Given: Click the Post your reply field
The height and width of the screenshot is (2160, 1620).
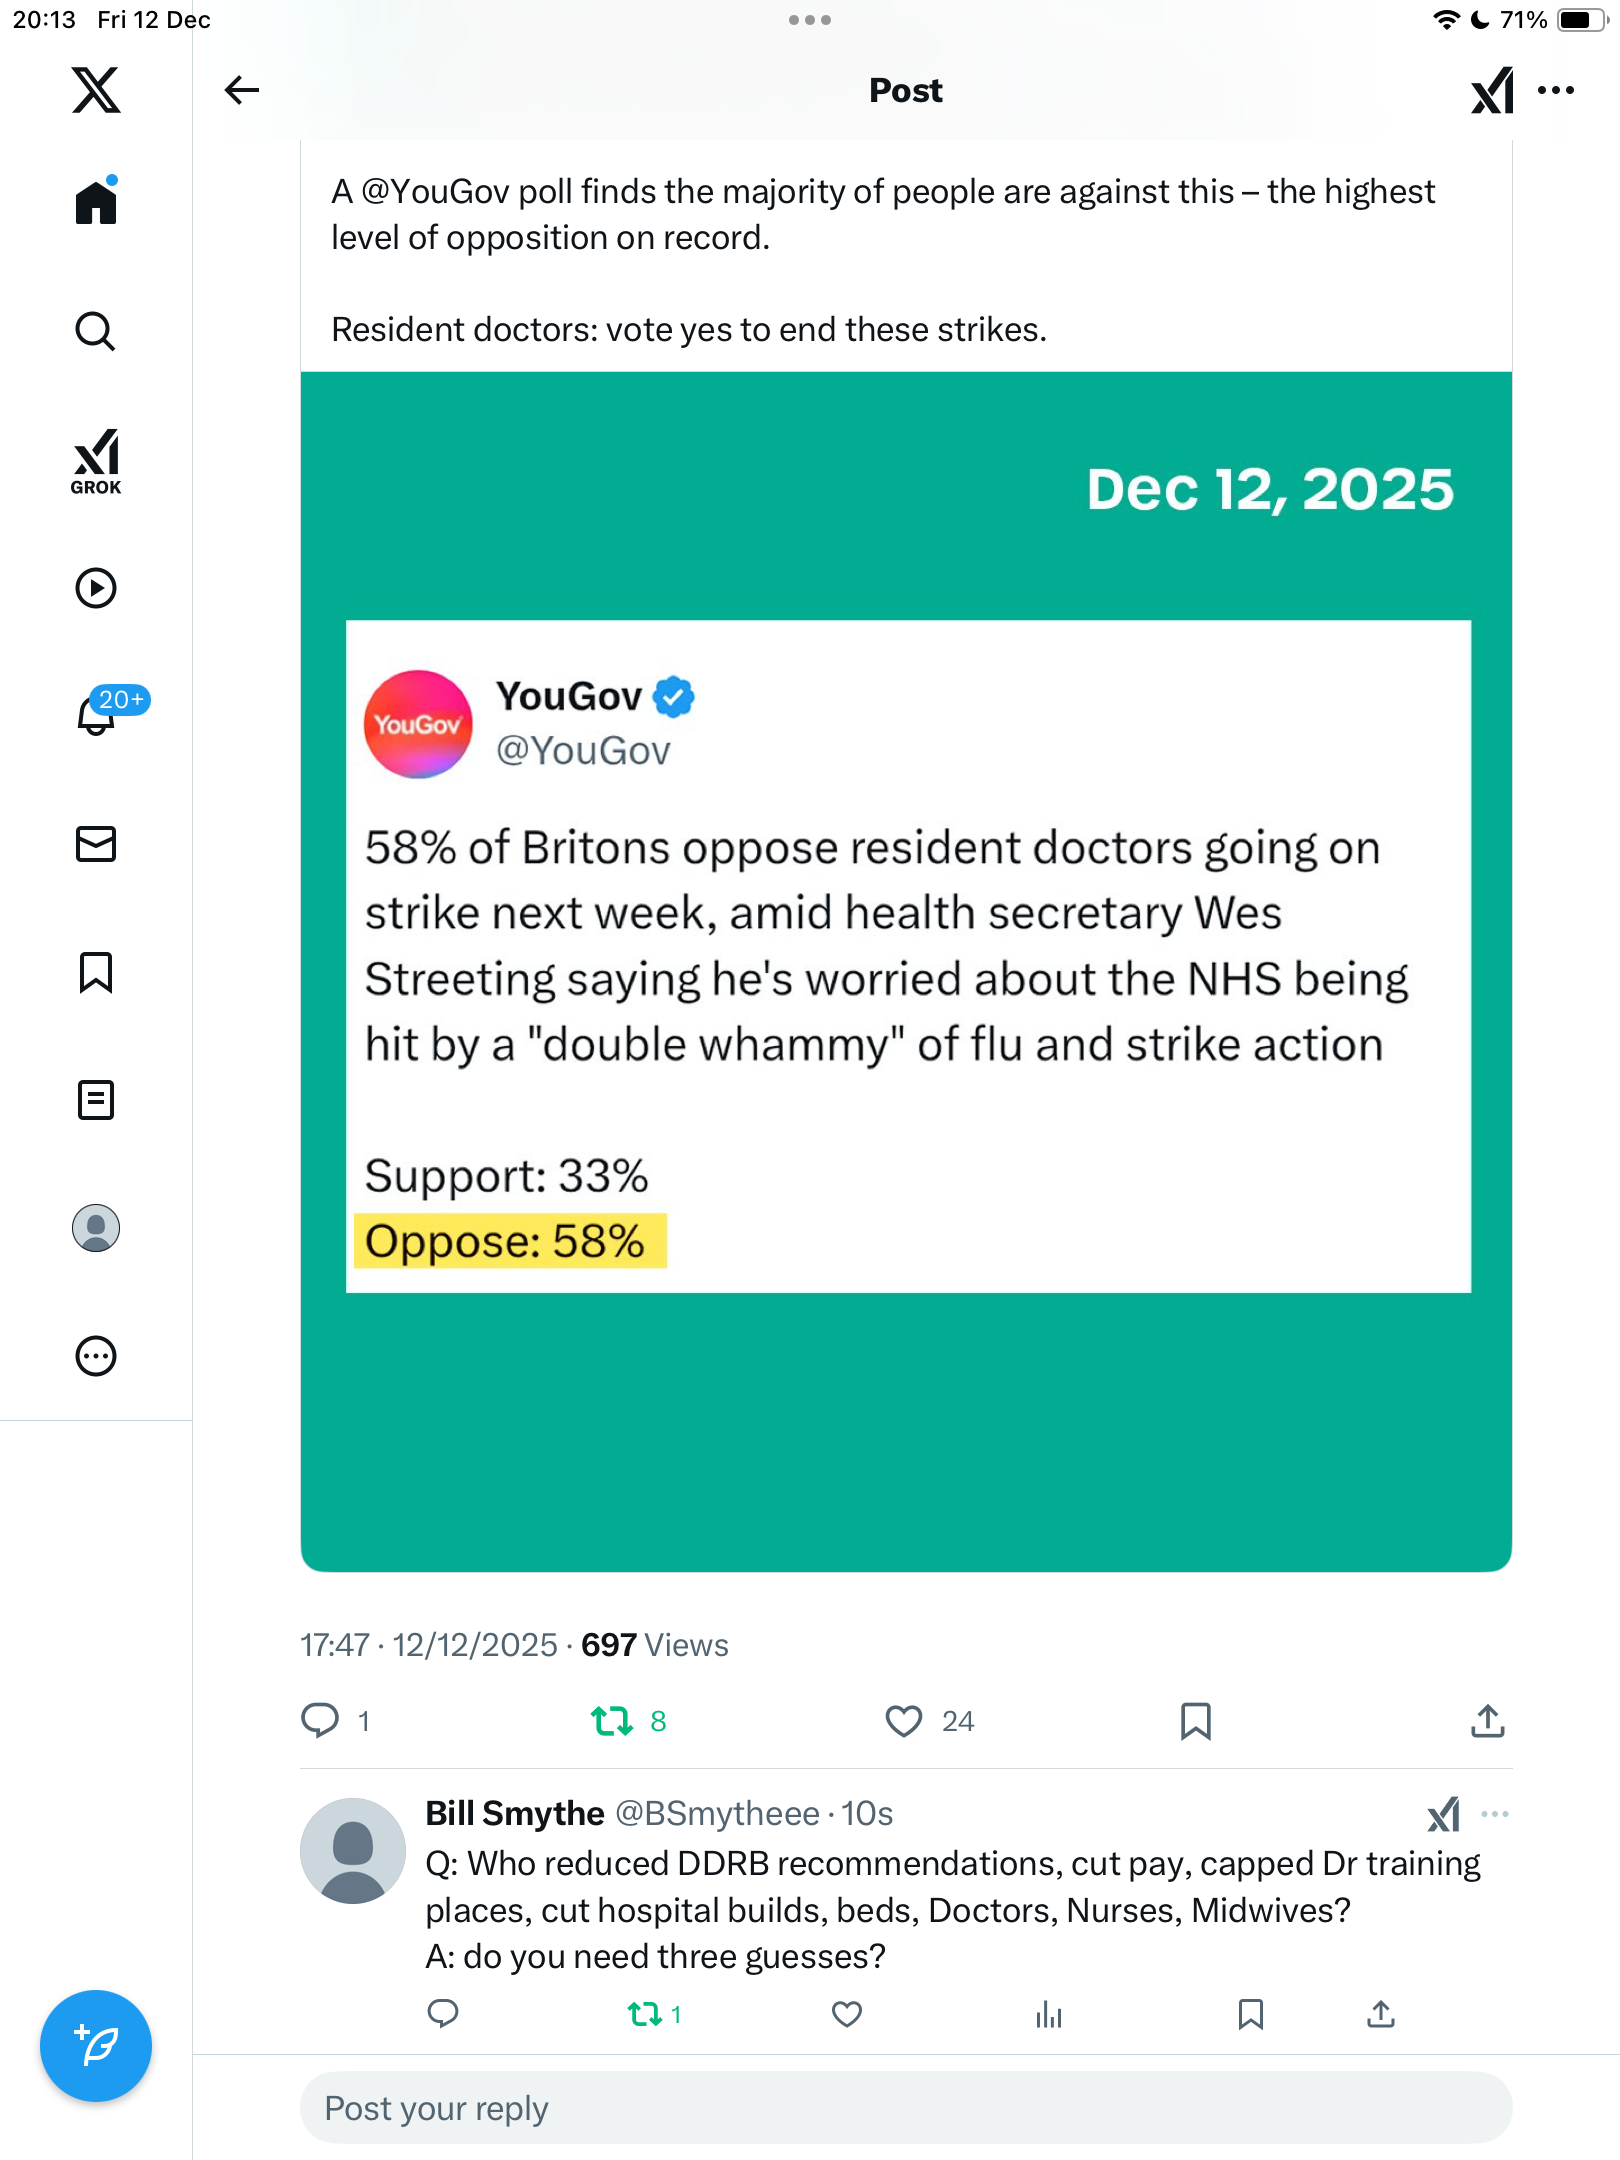Looking at the screenshot, I should (905, 2108).
